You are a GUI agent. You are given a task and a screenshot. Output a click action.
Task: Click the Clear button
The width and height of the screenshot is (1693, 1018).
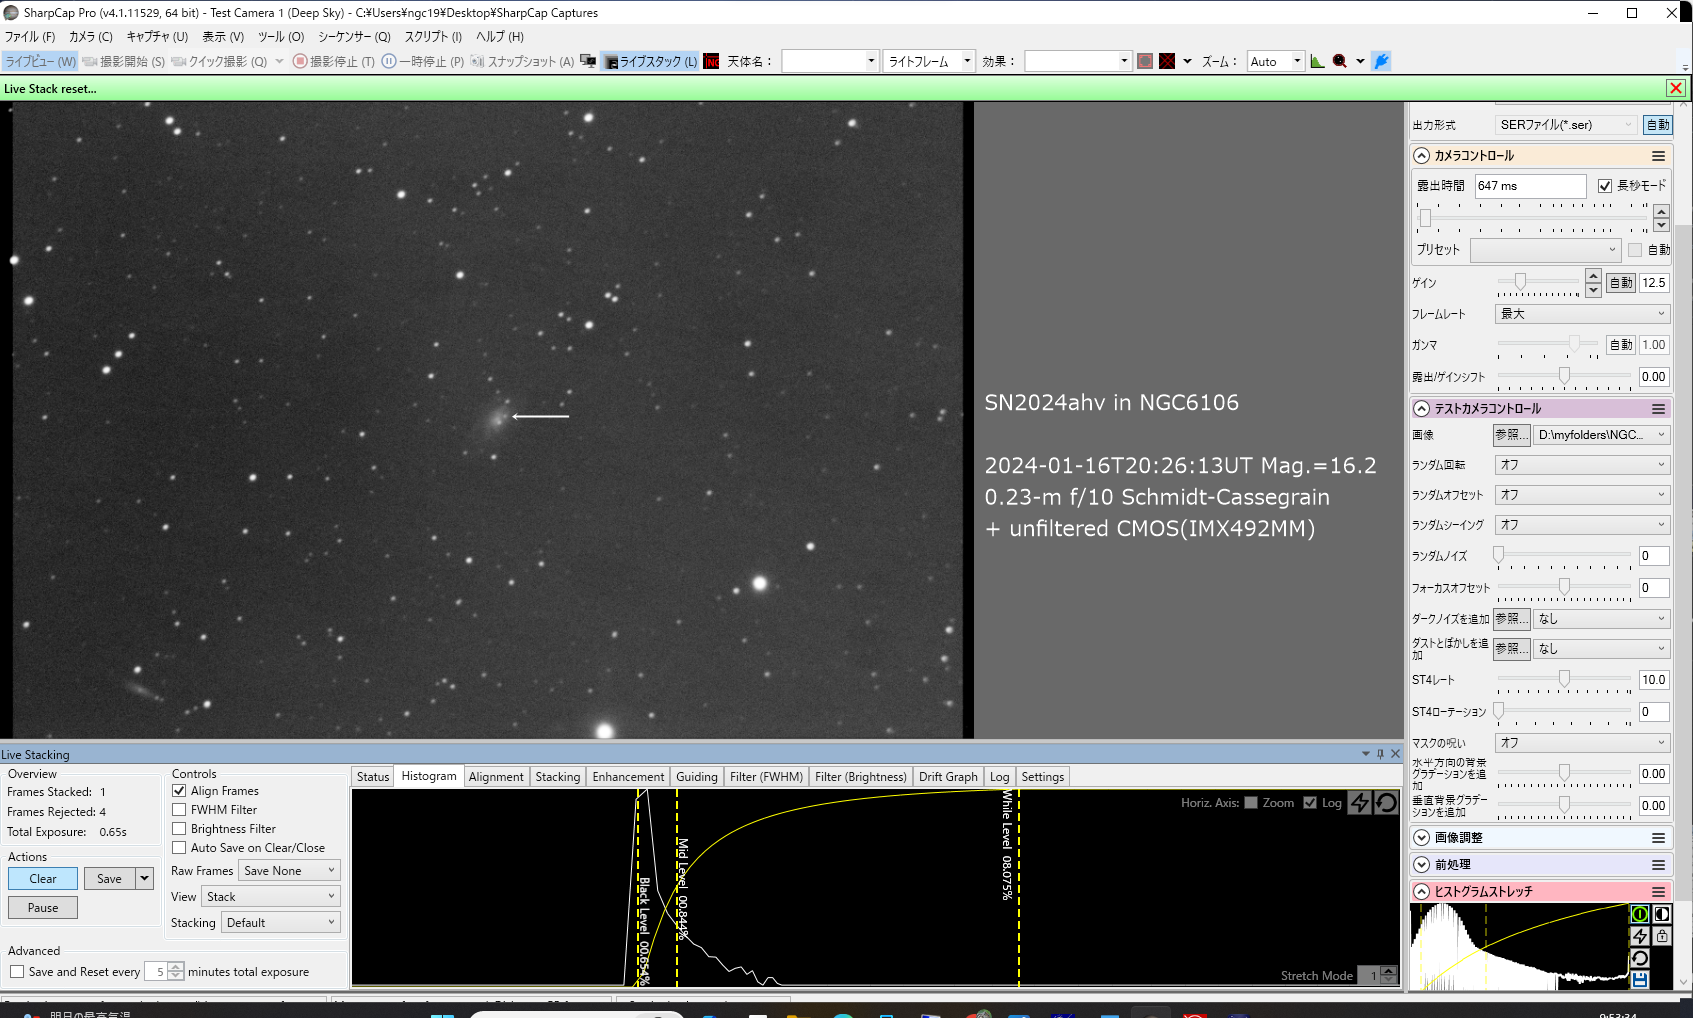[x=43, y=879]
